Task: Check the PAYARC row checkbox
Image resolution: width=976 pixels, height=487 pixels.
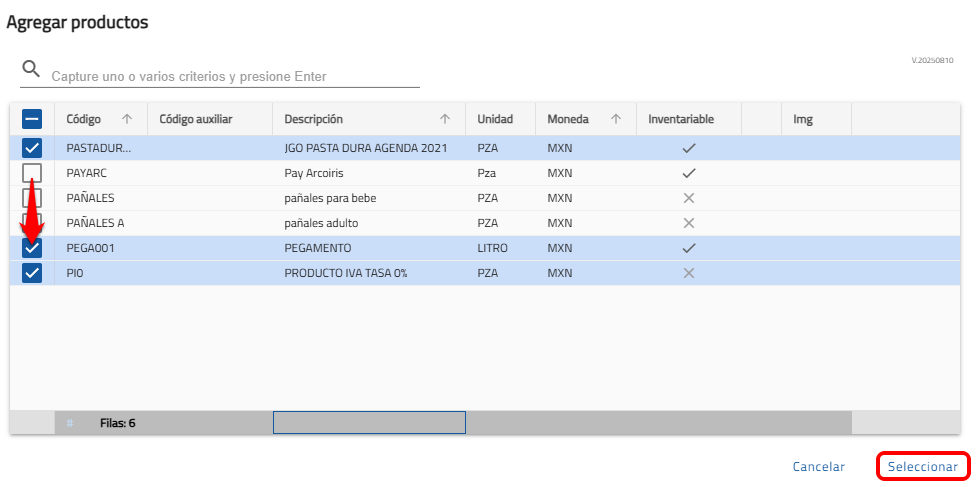Action: [32, 173]
